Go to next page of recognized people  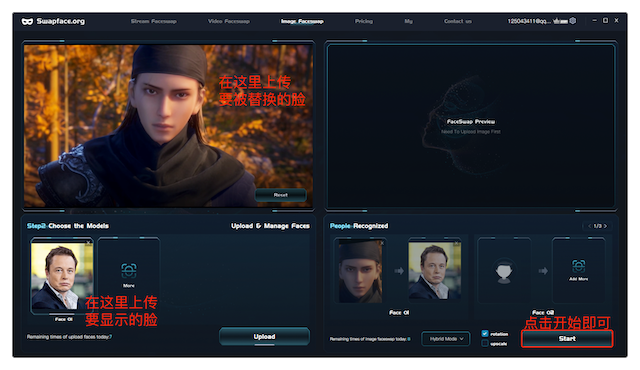(605, 226)
